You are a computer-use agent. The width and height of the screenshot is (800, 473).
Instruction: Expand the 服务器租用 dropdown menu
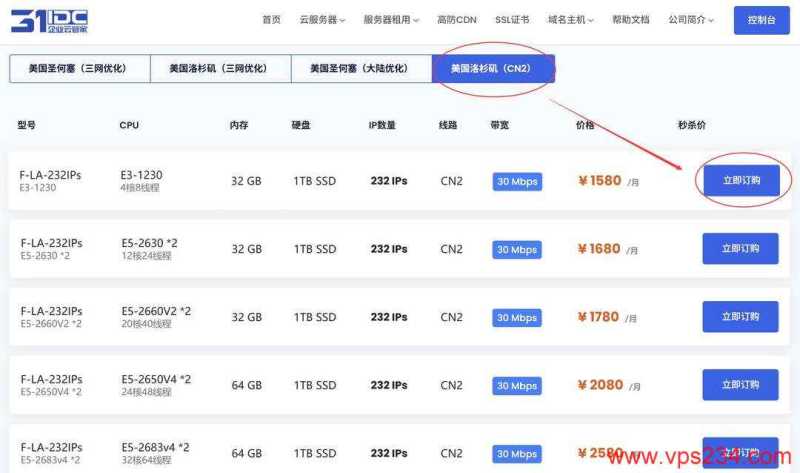[x=390, y=20]
